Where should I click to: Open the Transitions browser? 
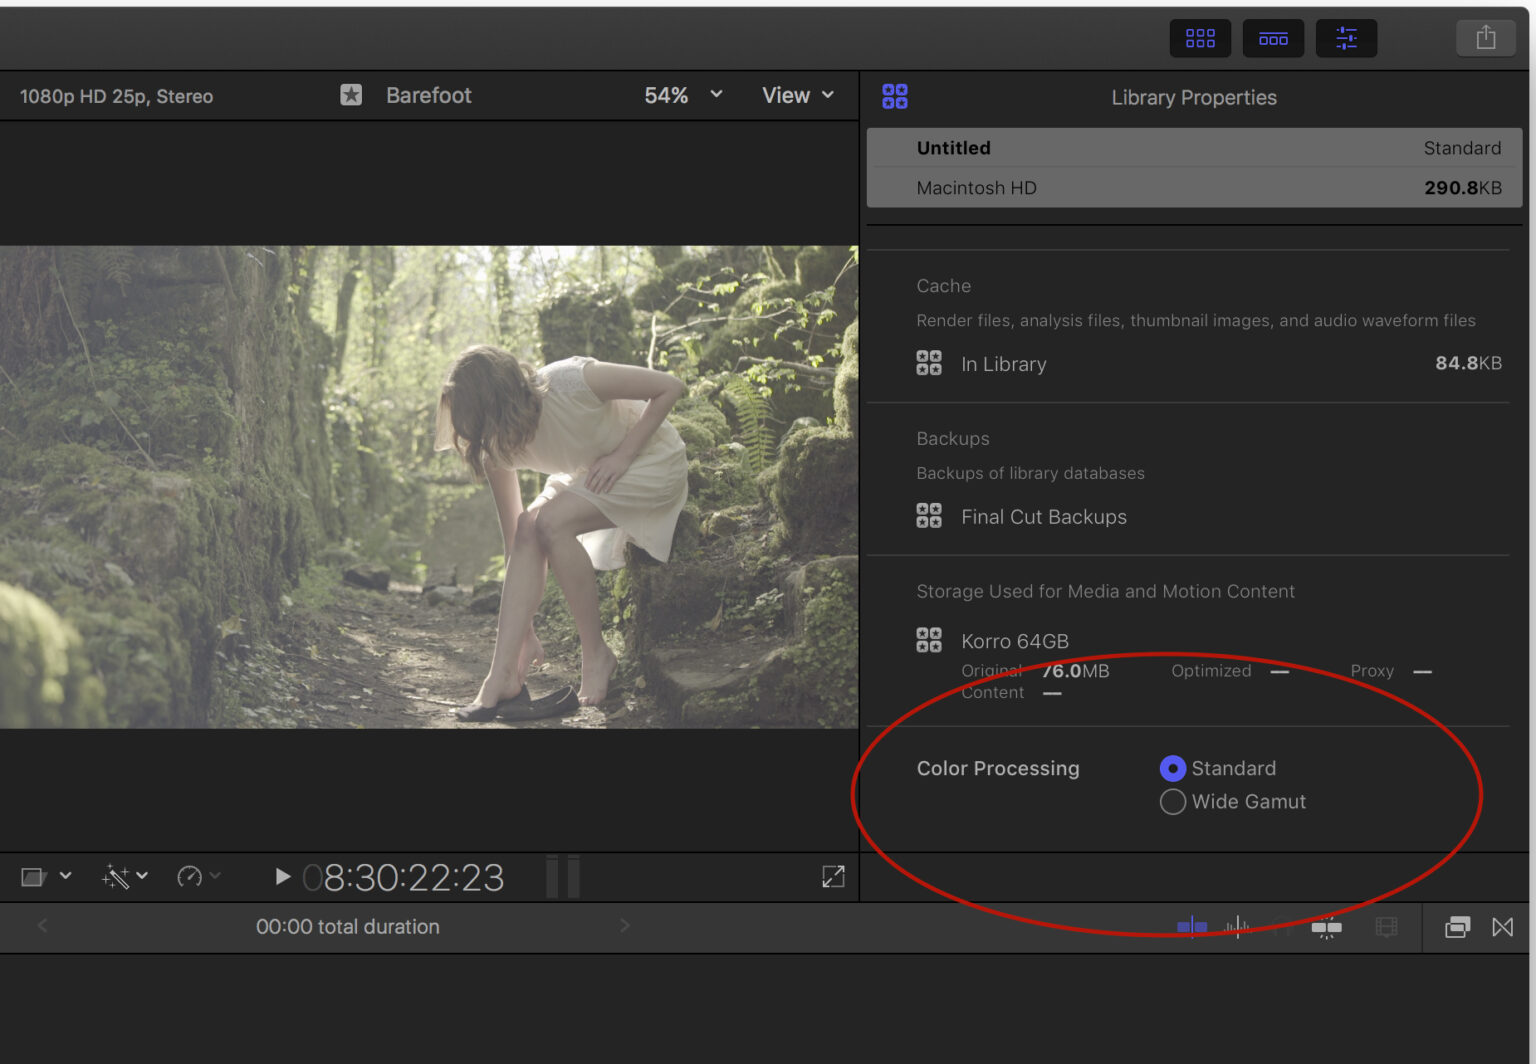(1502, 927)
